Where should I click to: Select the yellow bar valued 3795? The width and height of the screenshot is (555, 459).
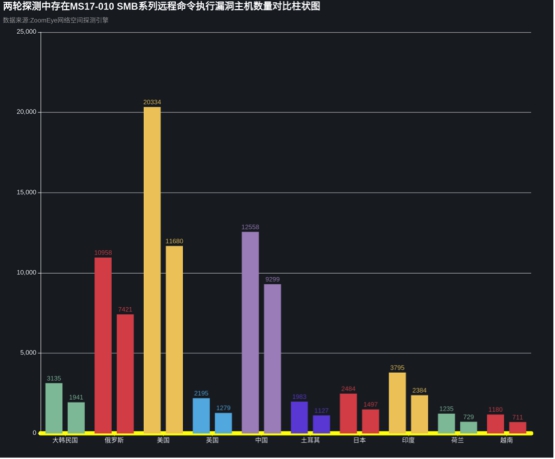(x=397, y=403)
